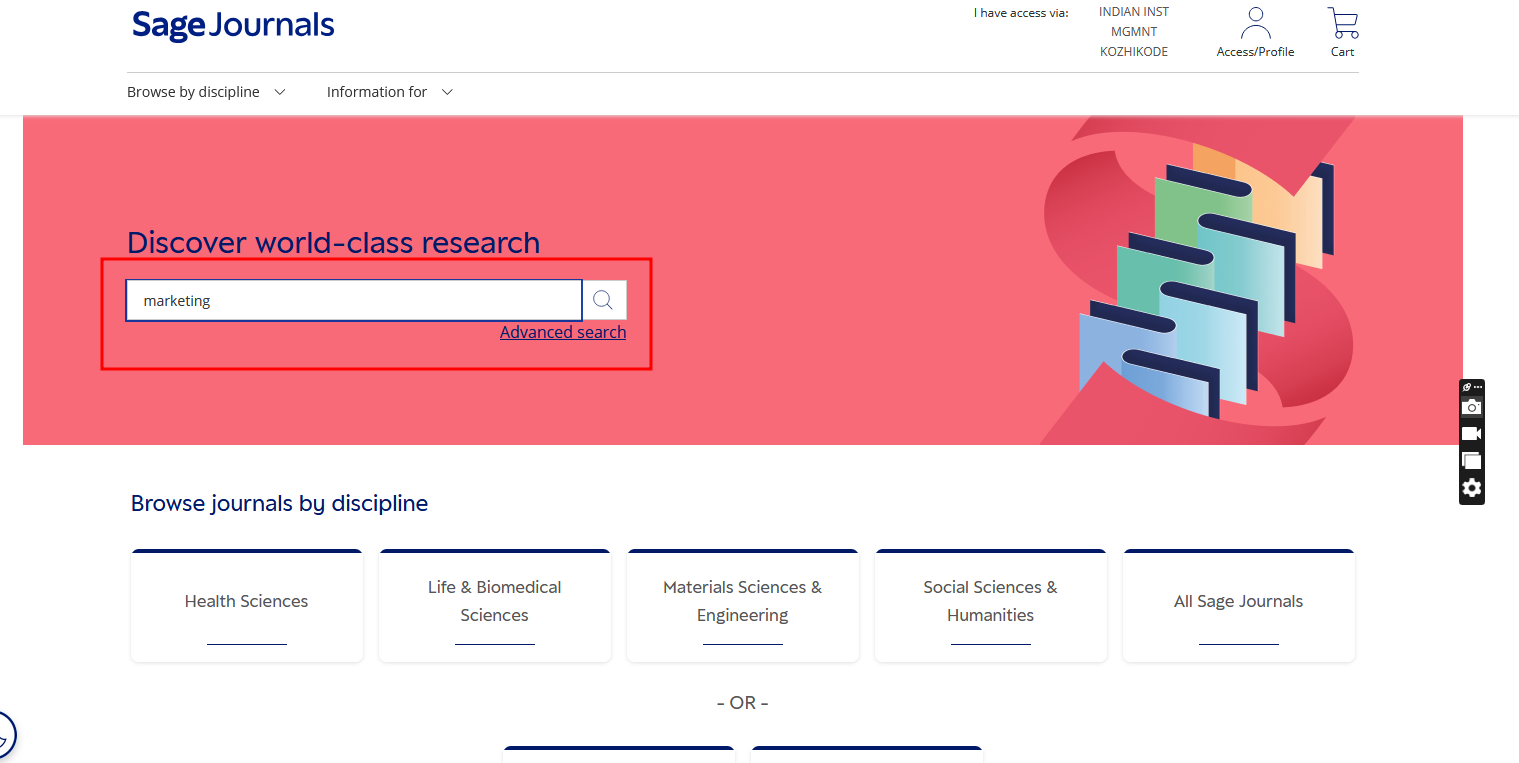Screen dimensions: 1519x763
Task: Click the camera screenshot icon in floating toolbar
Action: click(1471, 407)
